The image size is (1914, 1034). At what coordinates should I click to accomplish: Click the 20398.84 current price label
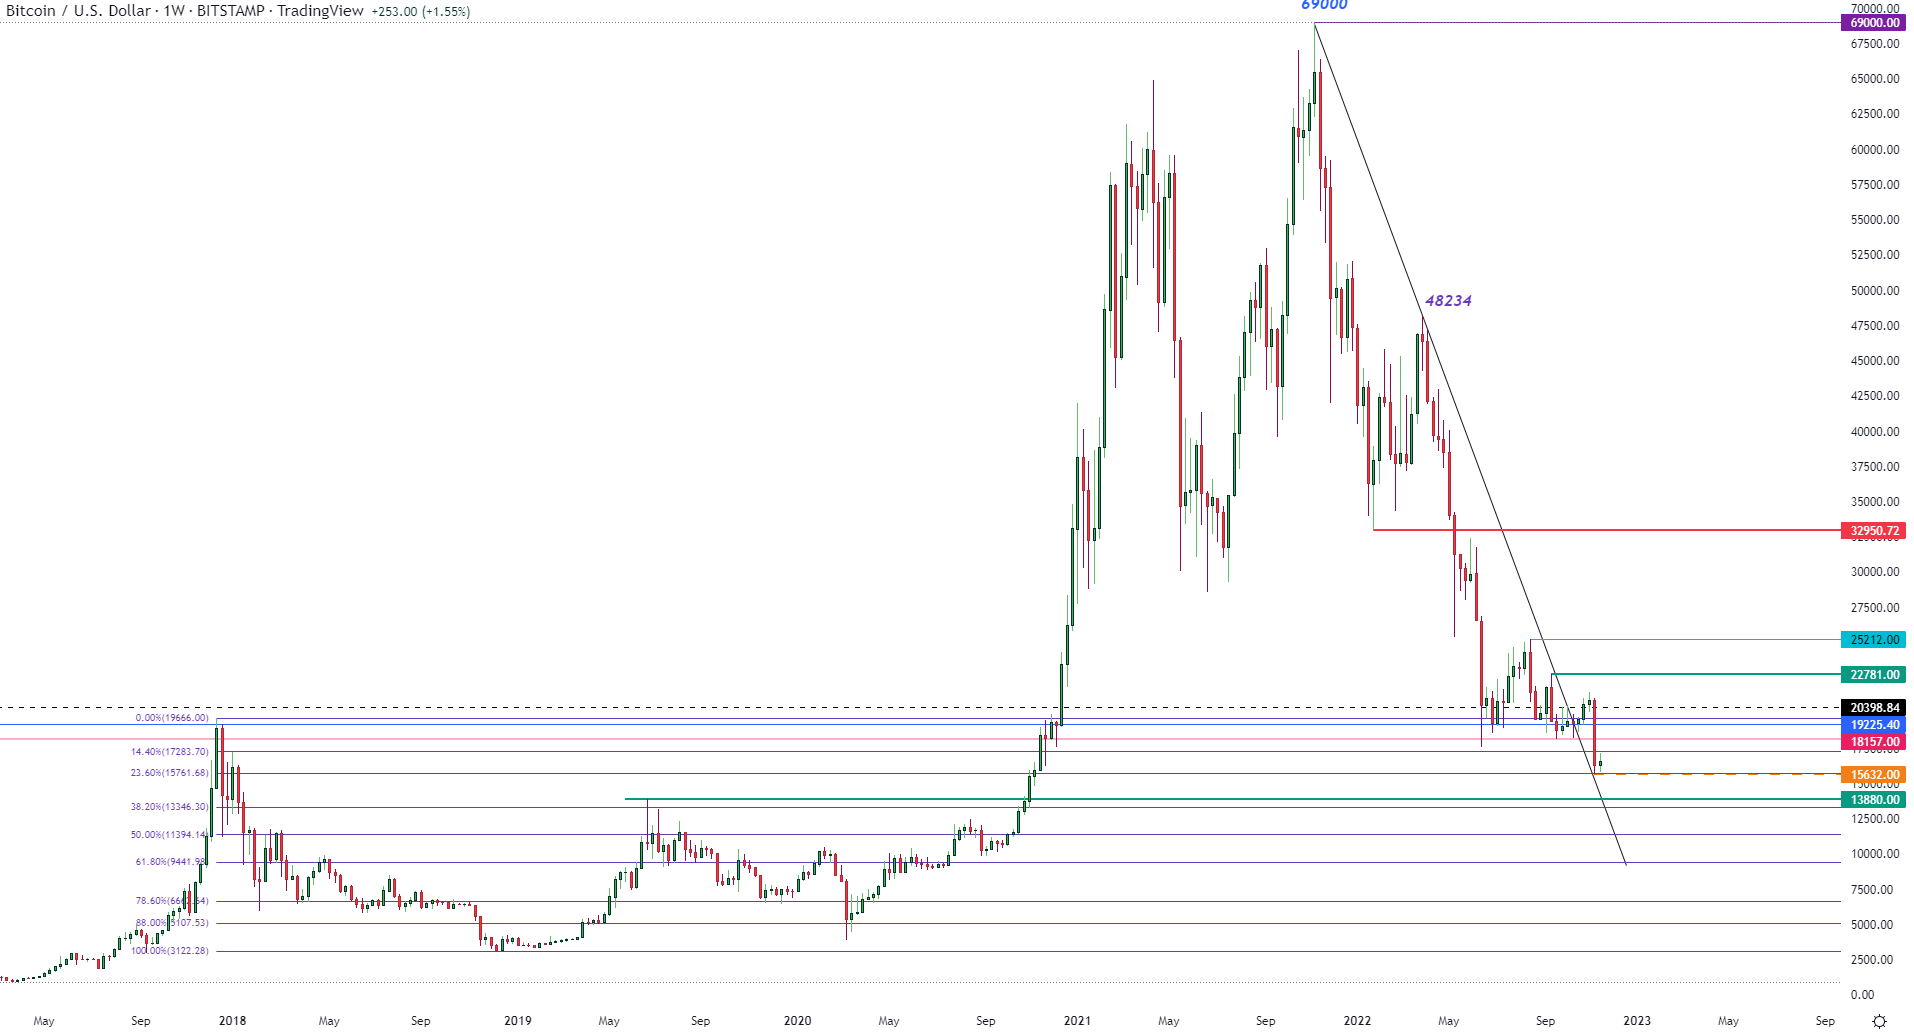1873,707
